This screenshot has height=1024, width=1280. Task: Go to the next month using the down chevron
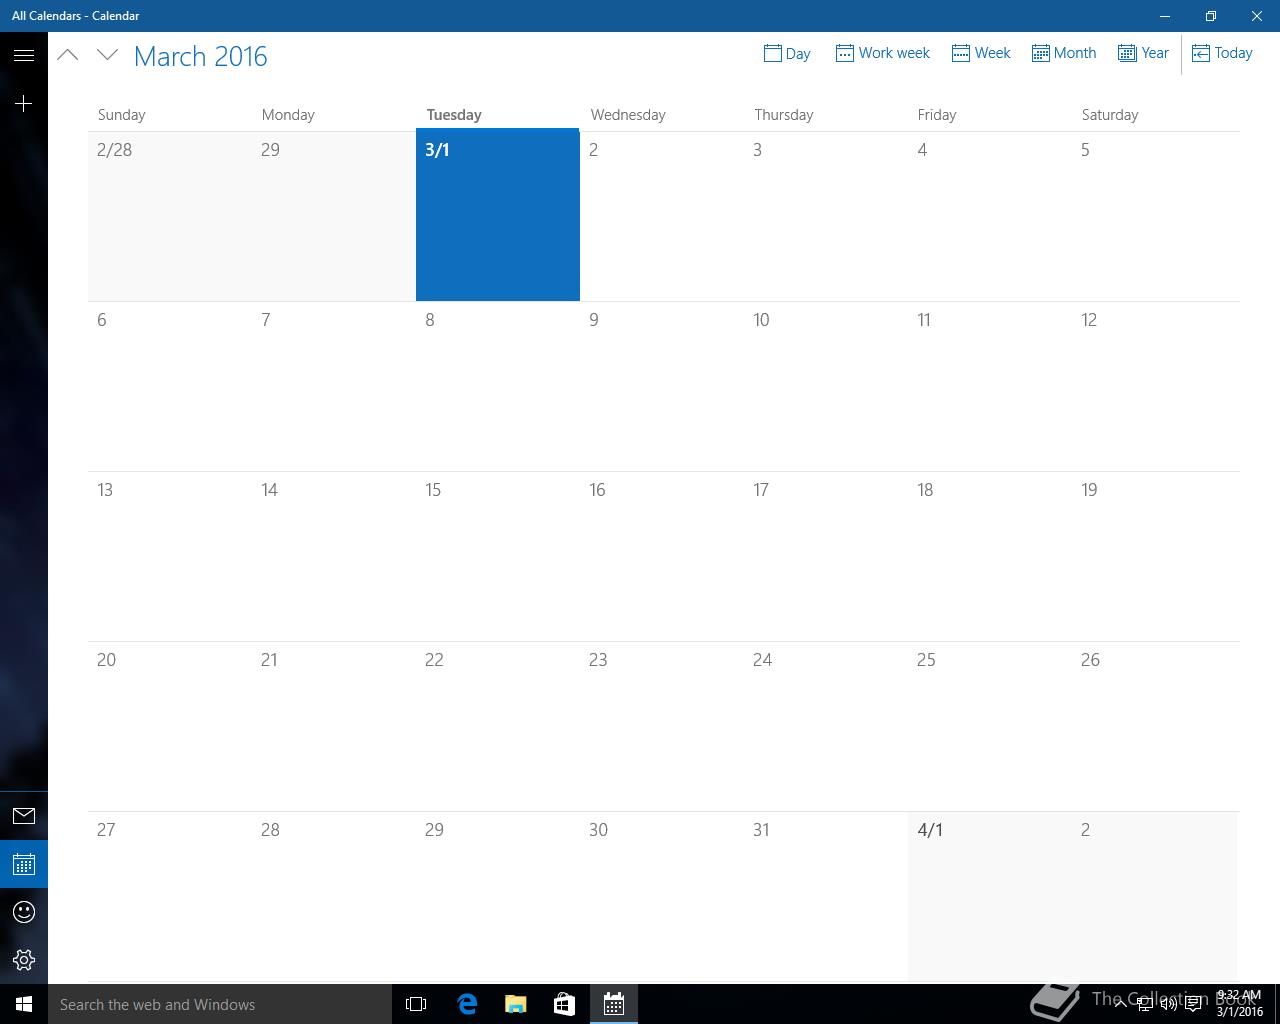coord(108,55)
